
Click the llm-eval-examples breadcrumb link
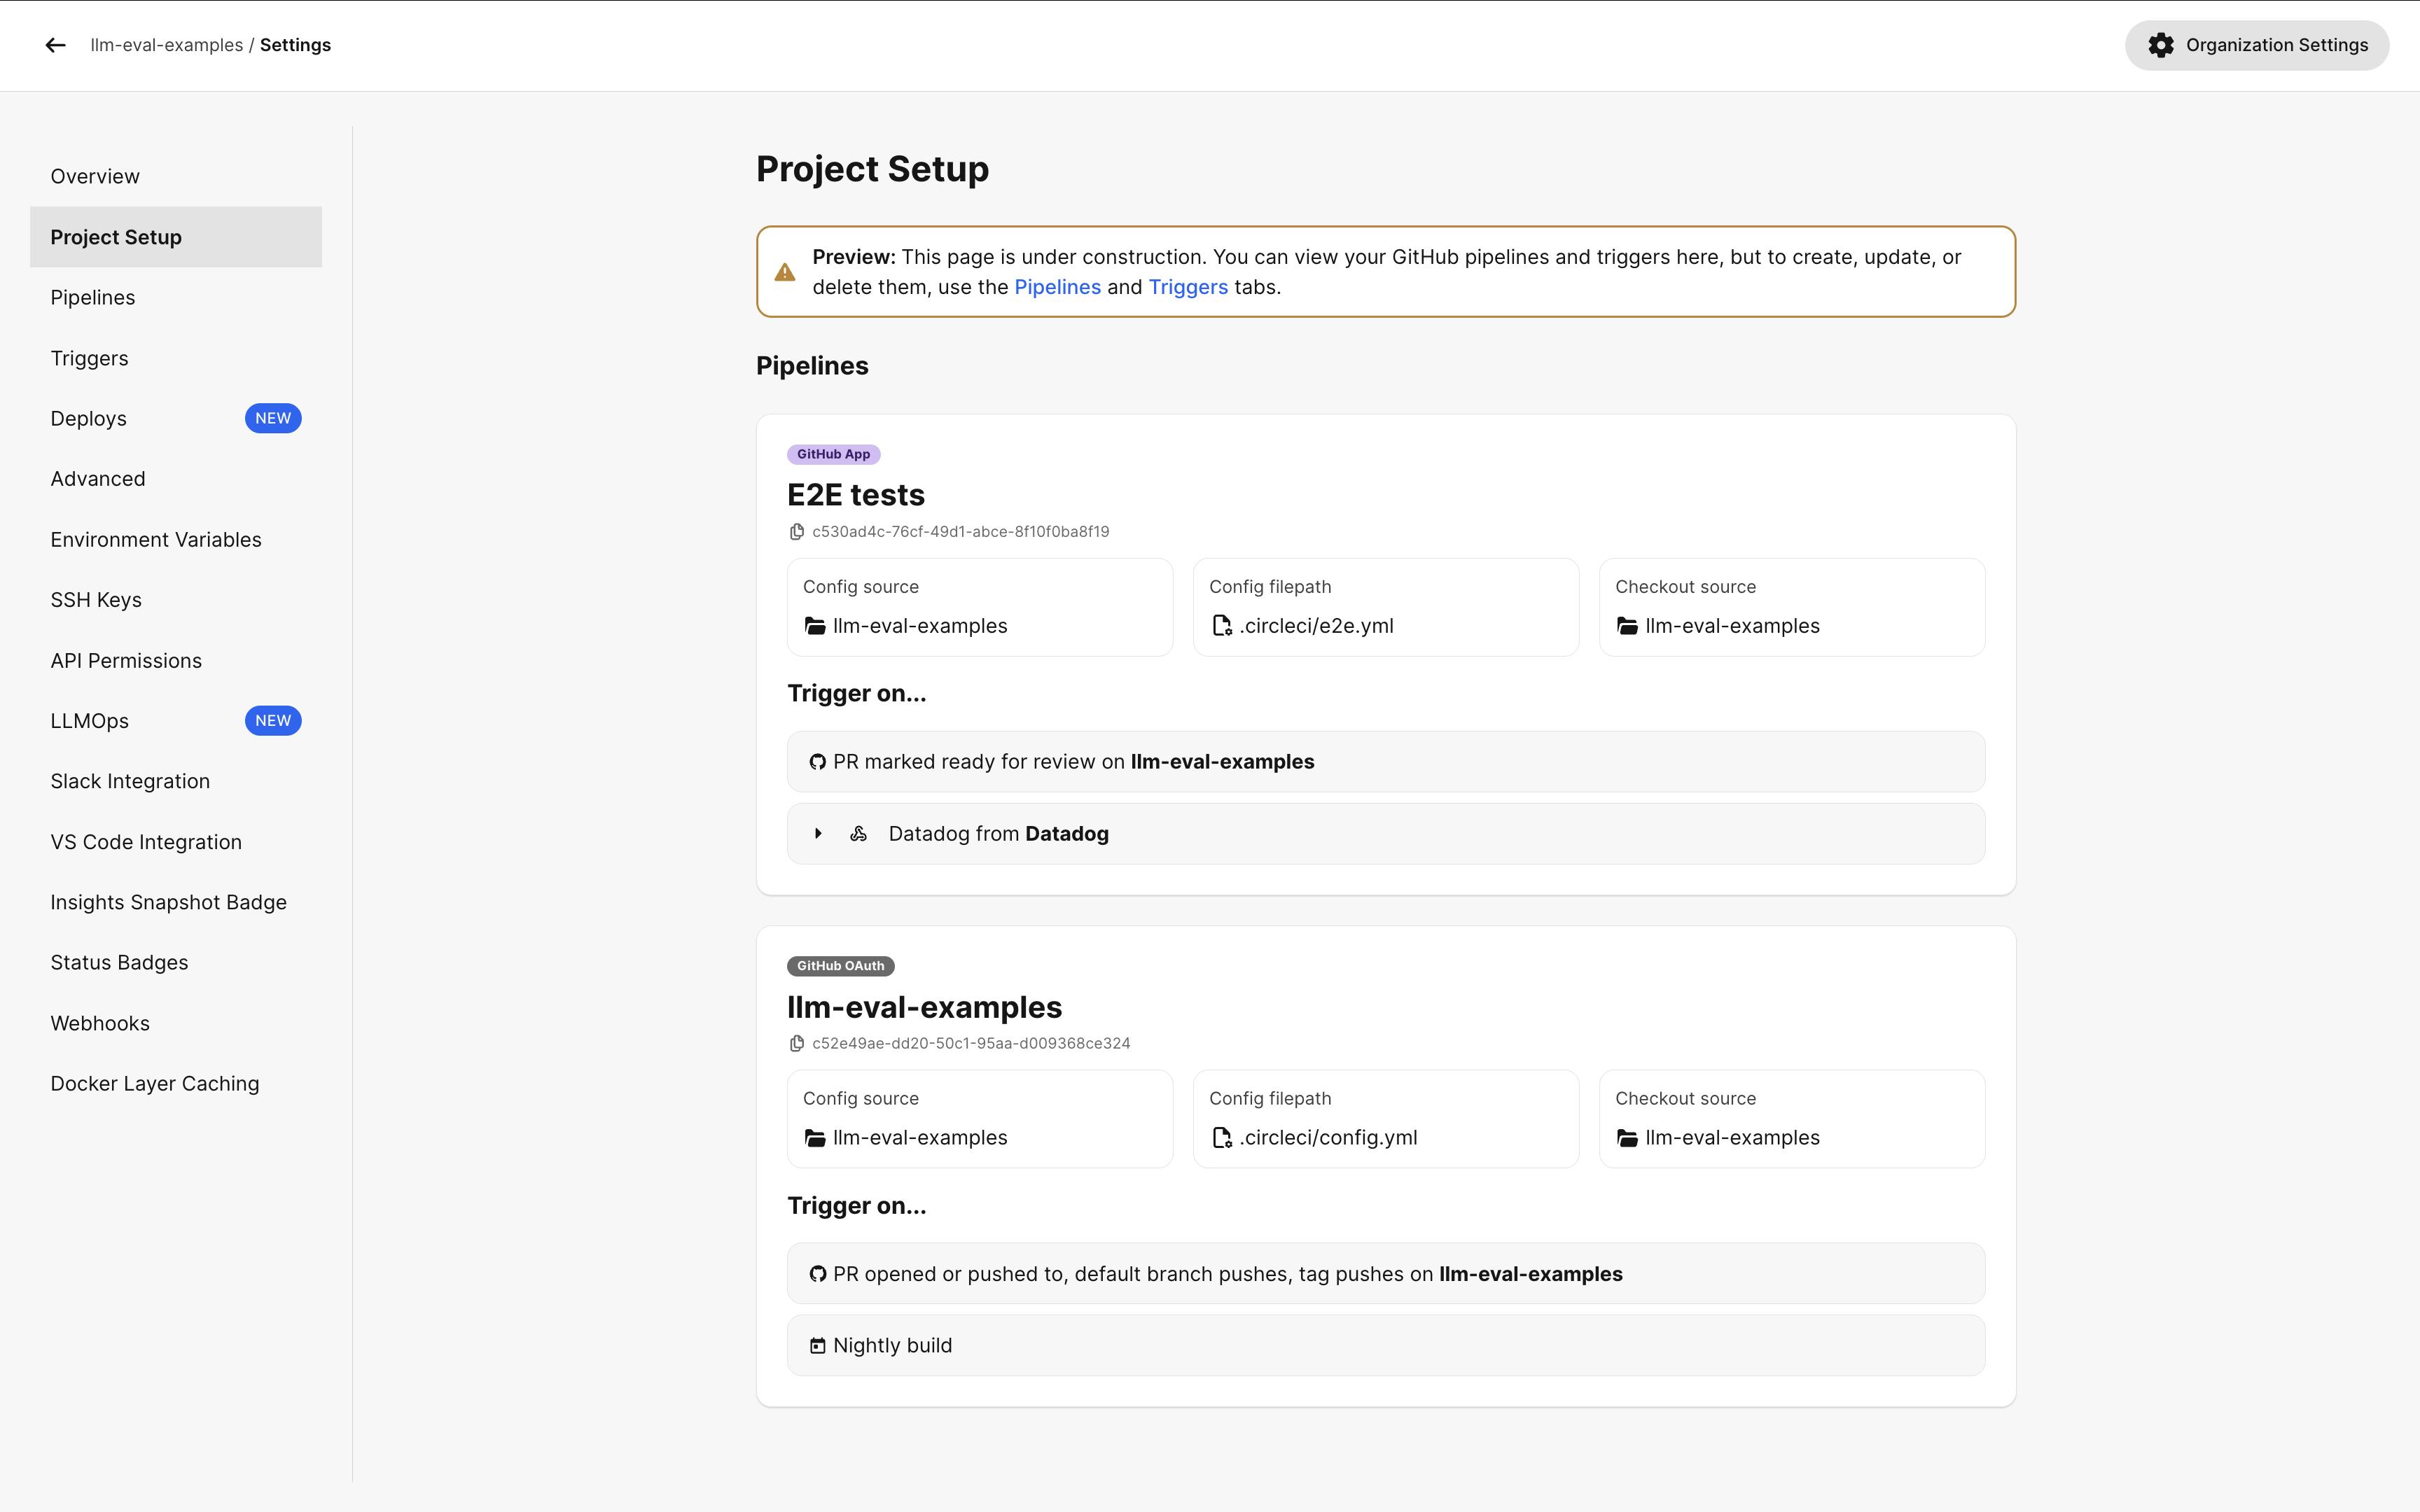(x=166, y=45)
